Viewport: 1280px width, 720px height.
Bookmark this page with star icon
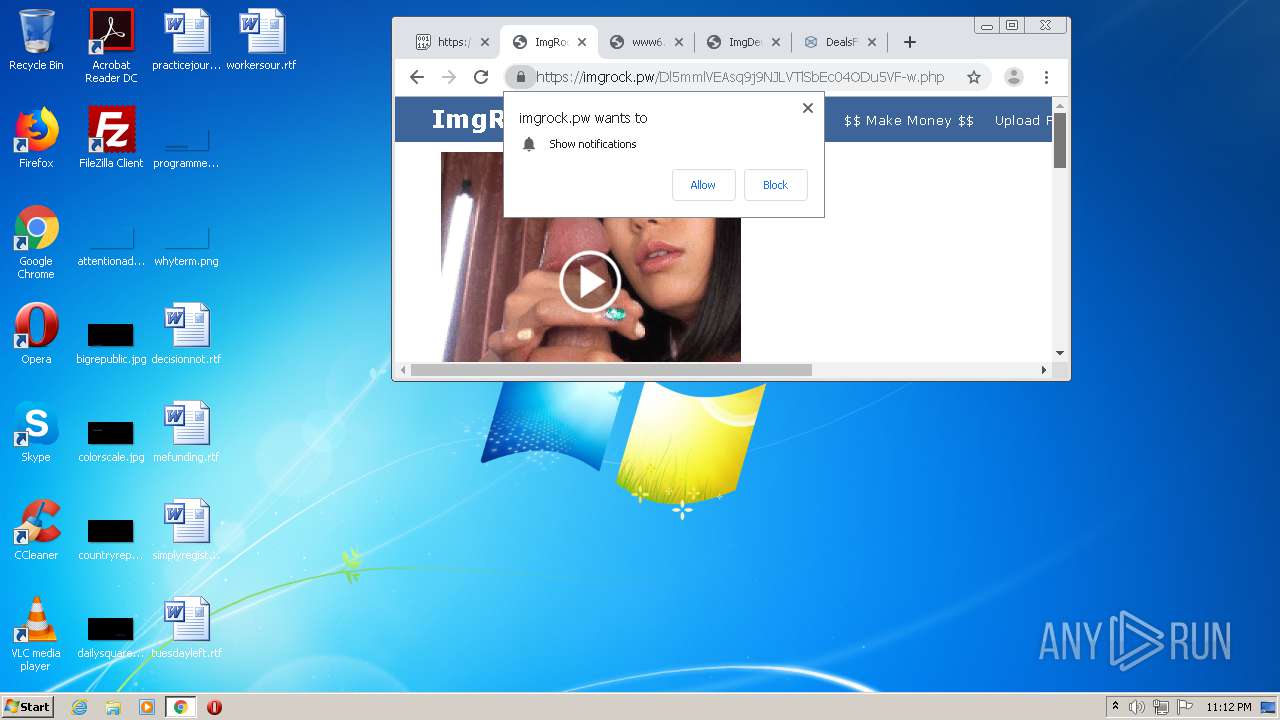[974, 77]
